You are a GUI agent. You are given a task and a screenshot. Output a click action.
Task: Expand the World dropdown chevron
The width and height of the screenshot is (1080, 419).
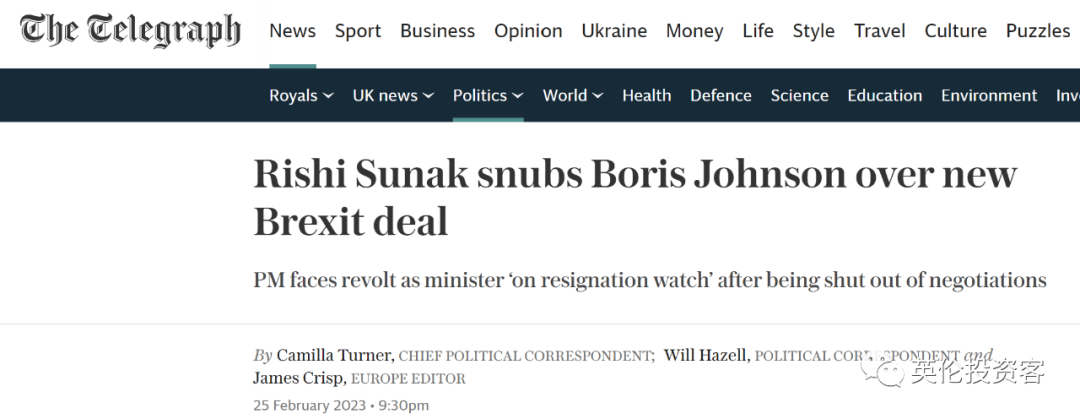tap(597, 96)
